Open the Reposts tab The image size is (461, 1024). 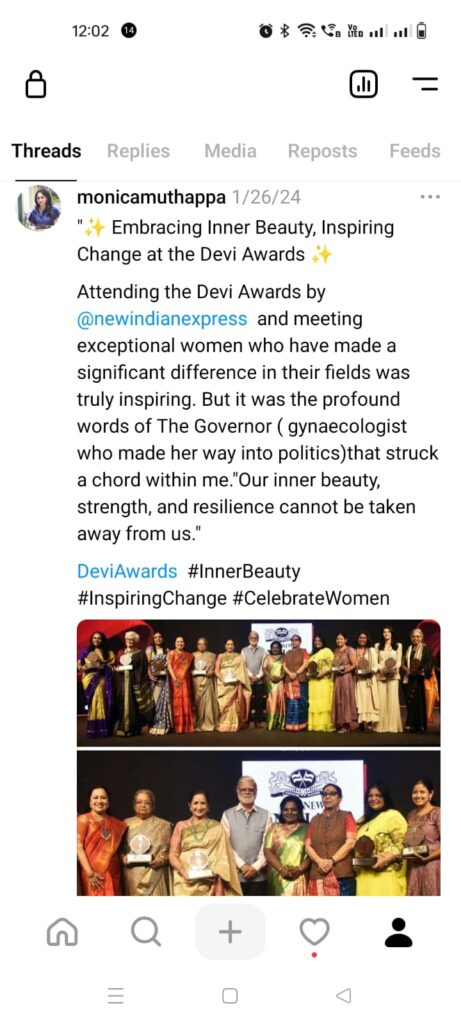tap(323, 151)
